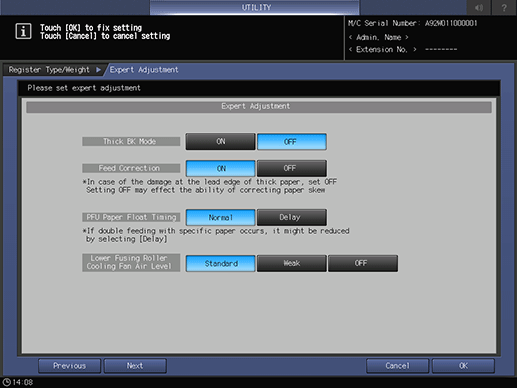Turn Thick BK Mode ON

click(x=220, y=141)
